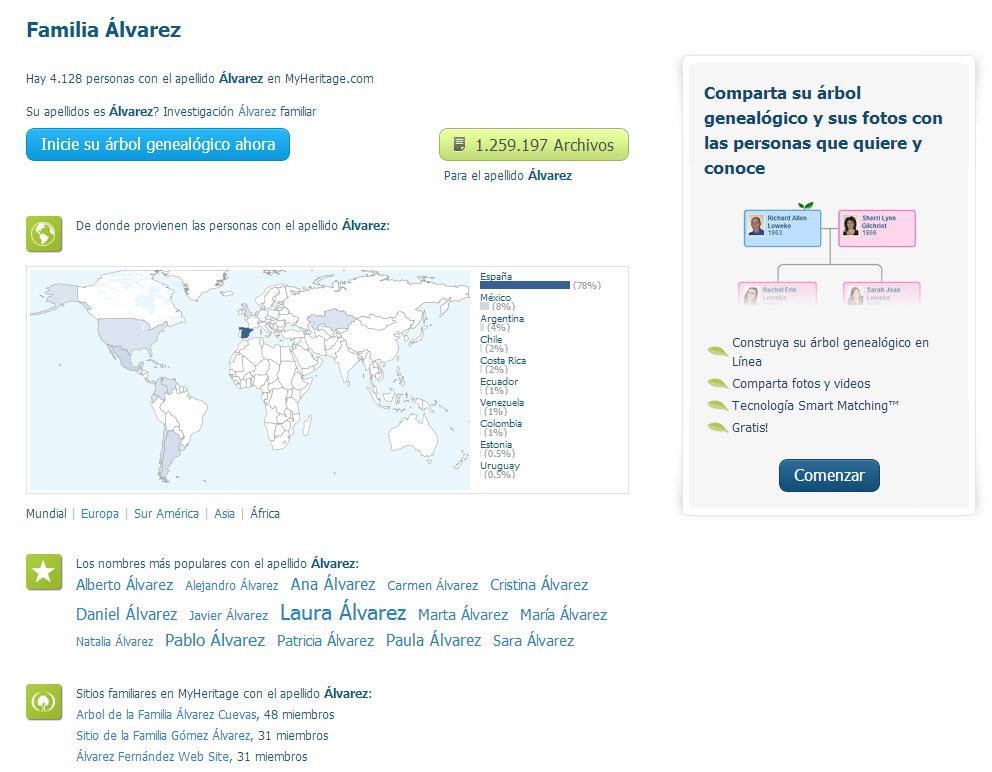Click the green star icon
The image size is (992, 772).
[44, 572]
